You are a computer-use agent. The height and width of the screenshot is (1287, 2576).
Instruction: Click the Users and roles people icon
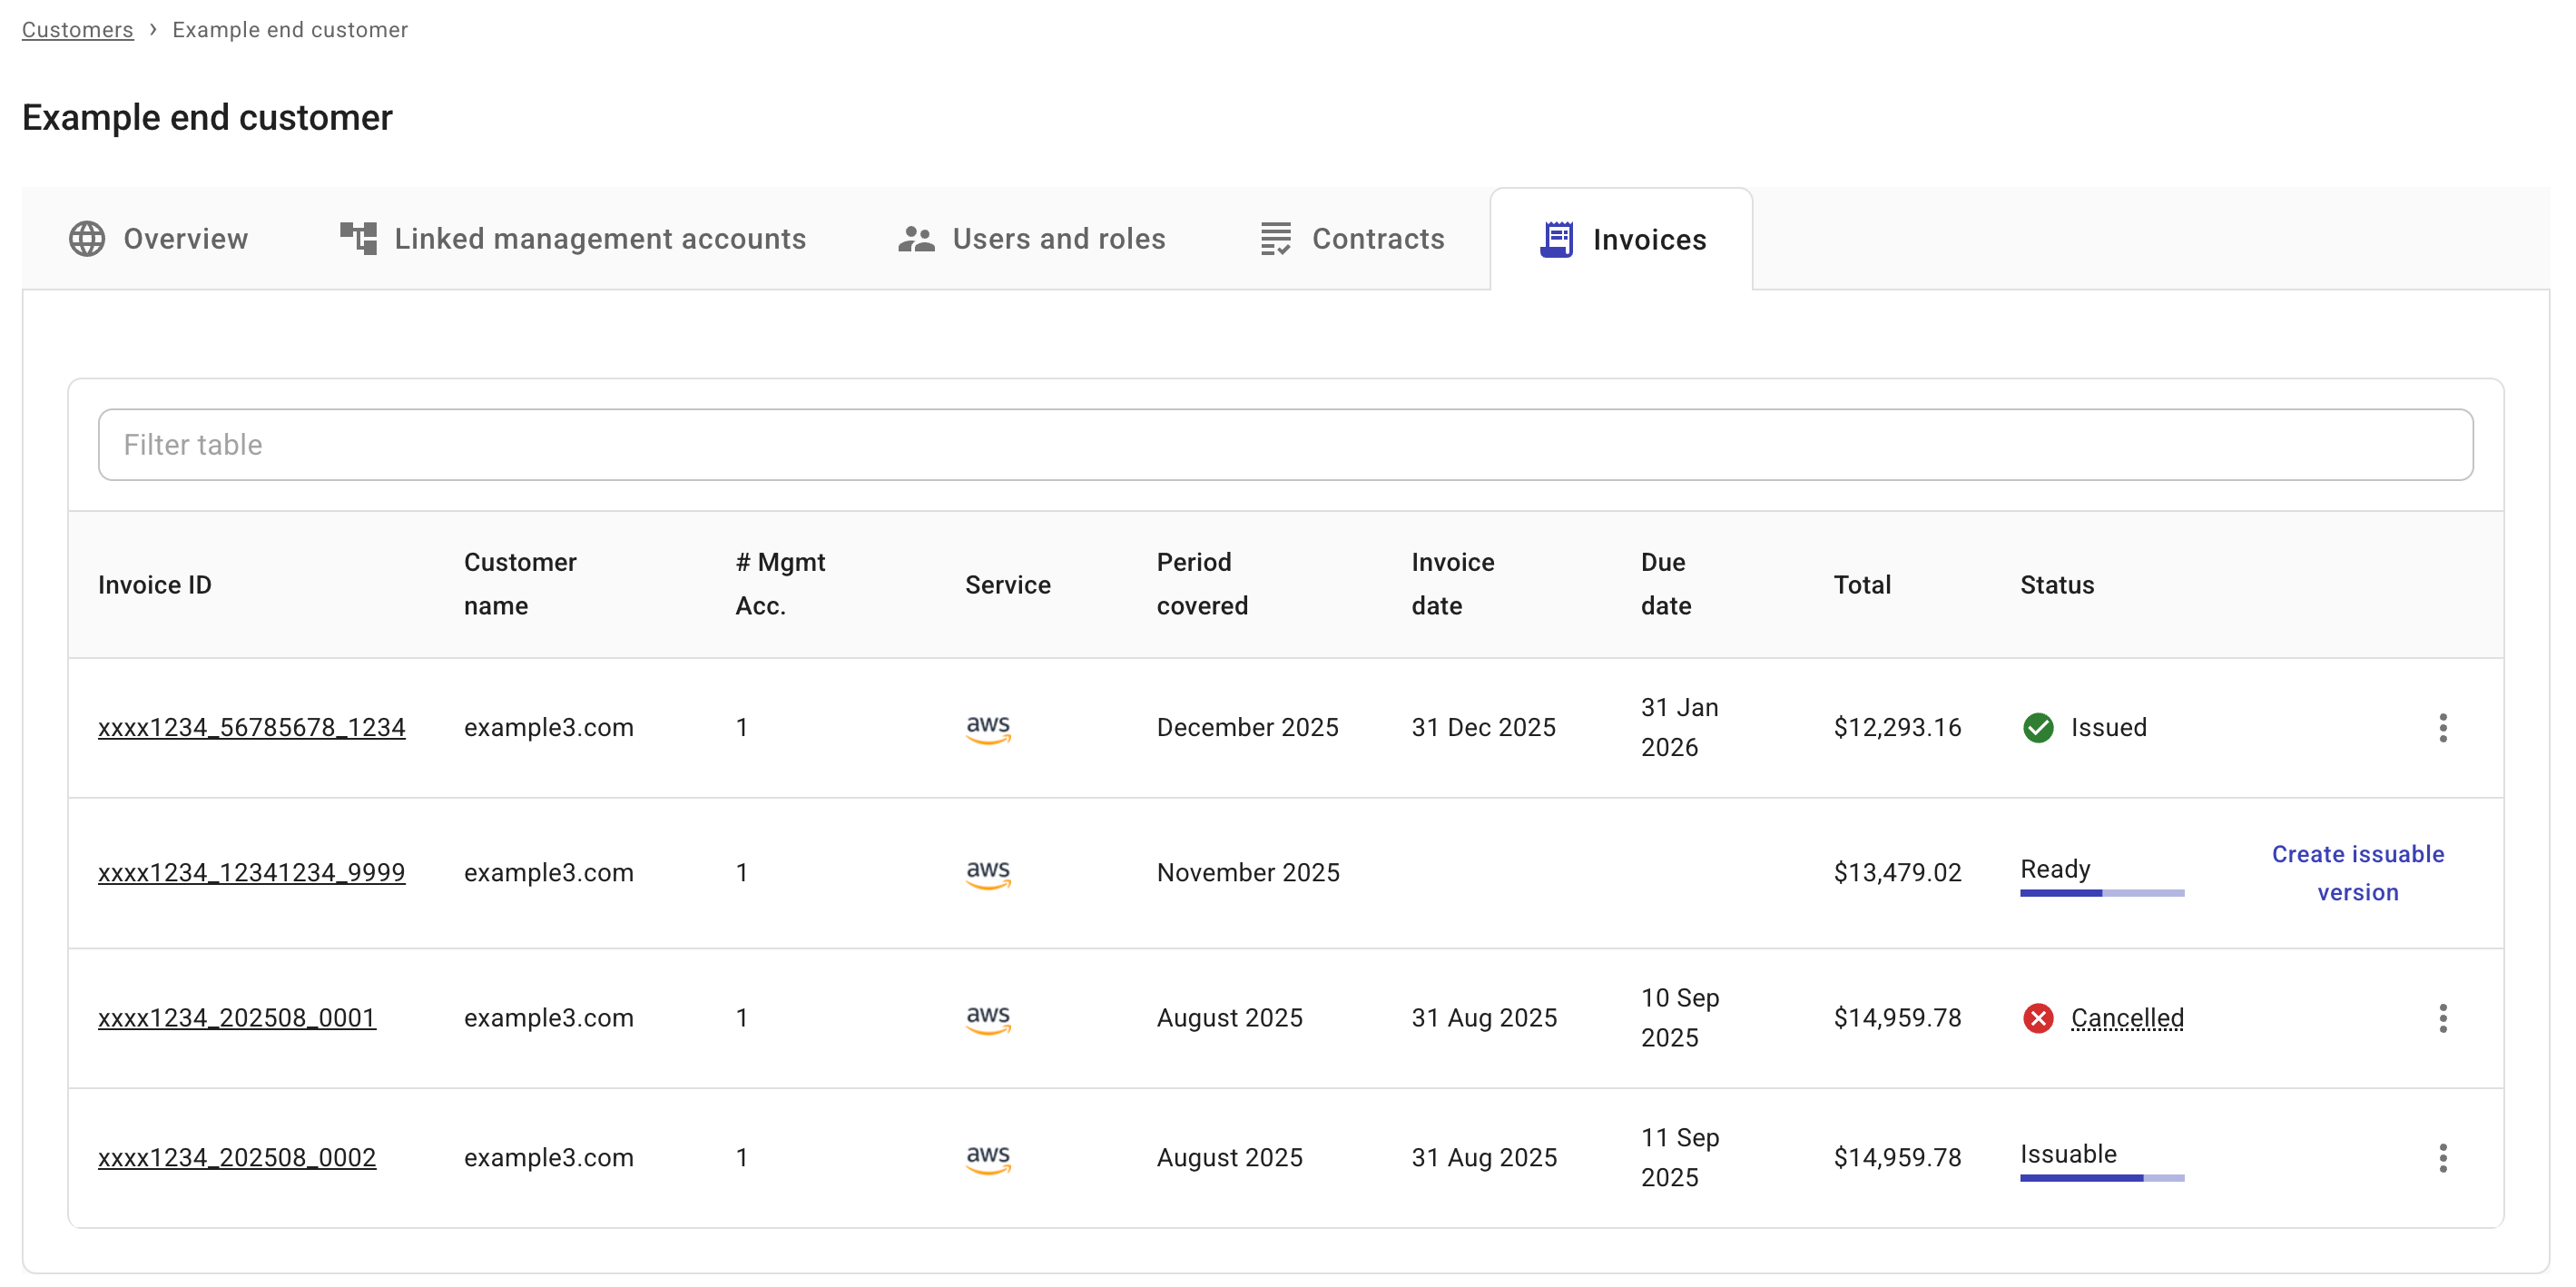pos(917,238)
